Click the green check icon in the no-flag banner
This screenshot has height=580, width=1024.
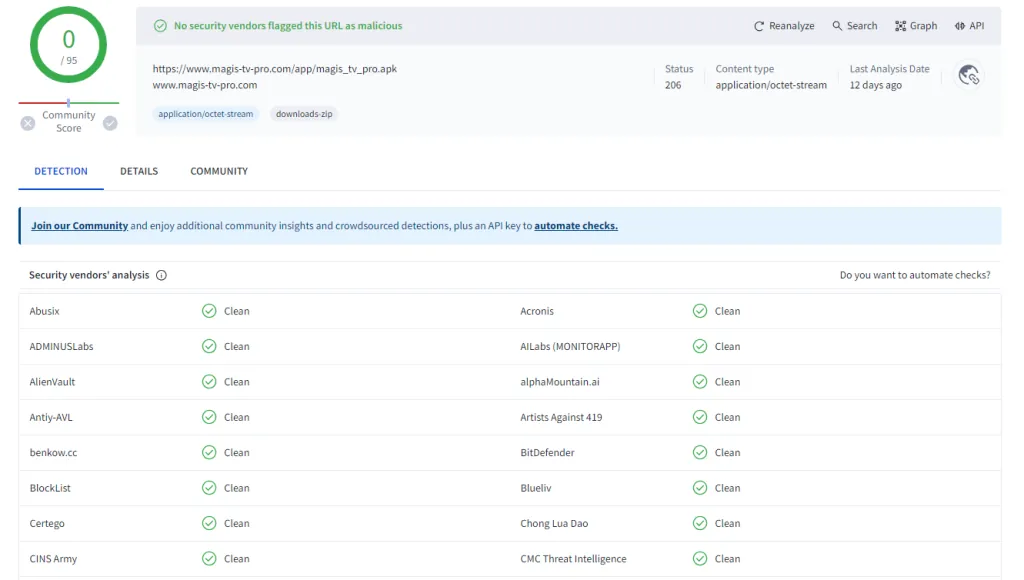click(x=160, y=26)
